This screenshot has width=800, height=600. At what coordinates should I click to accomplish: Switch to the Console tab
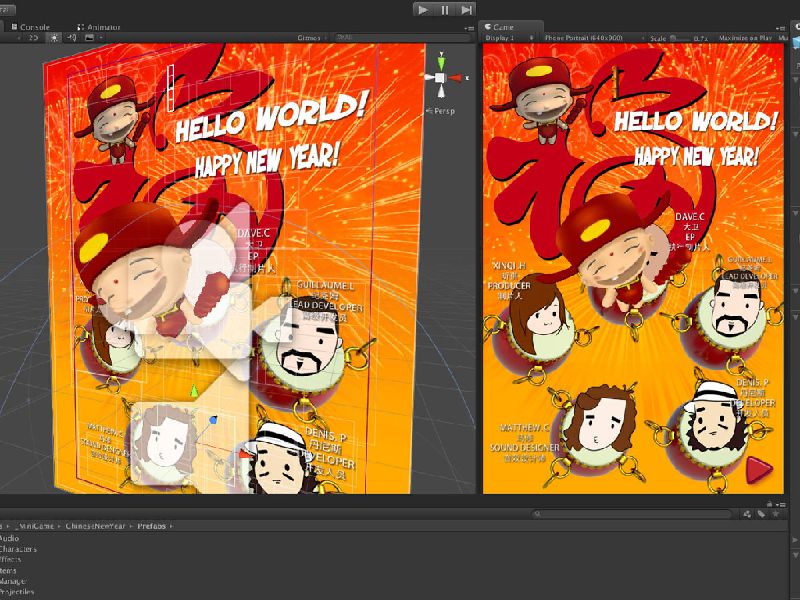35,27
